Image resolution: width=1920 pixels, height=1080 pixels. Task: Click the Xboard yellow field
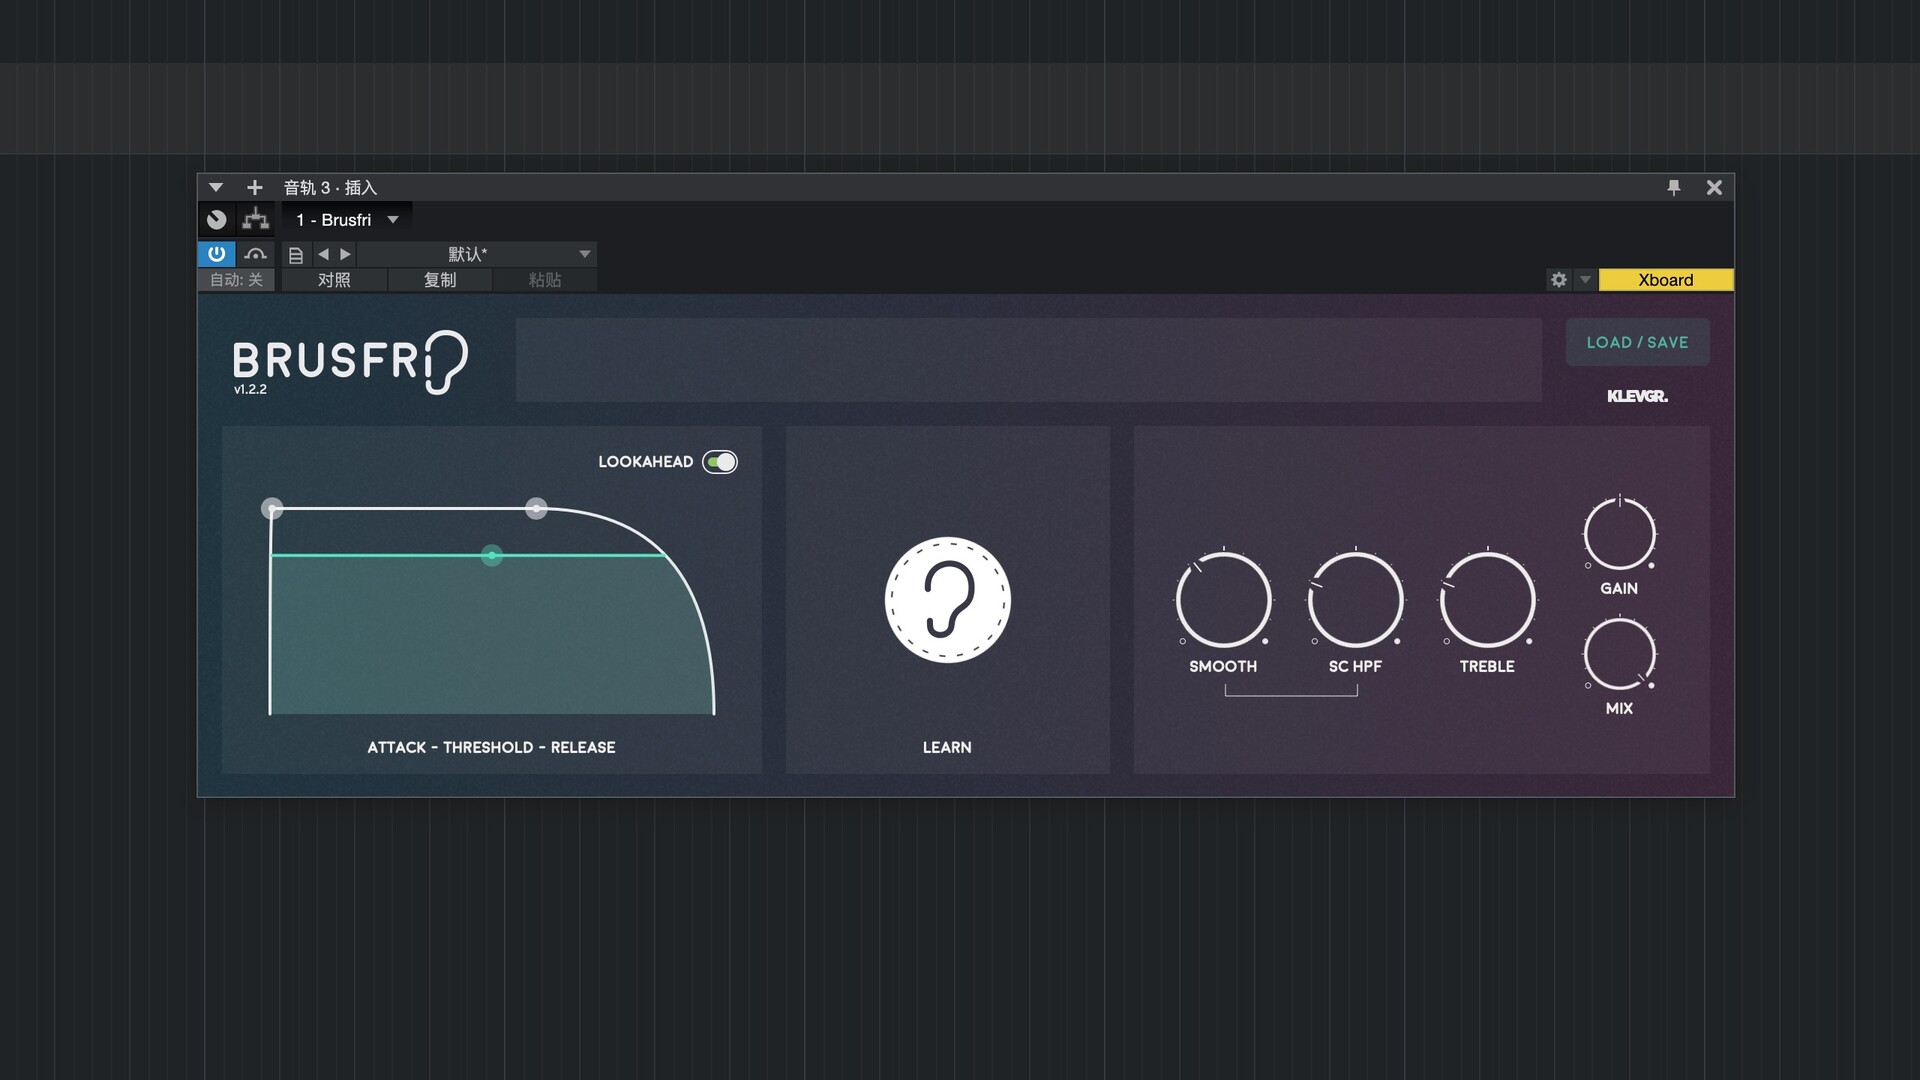[x=1666, y=280]
